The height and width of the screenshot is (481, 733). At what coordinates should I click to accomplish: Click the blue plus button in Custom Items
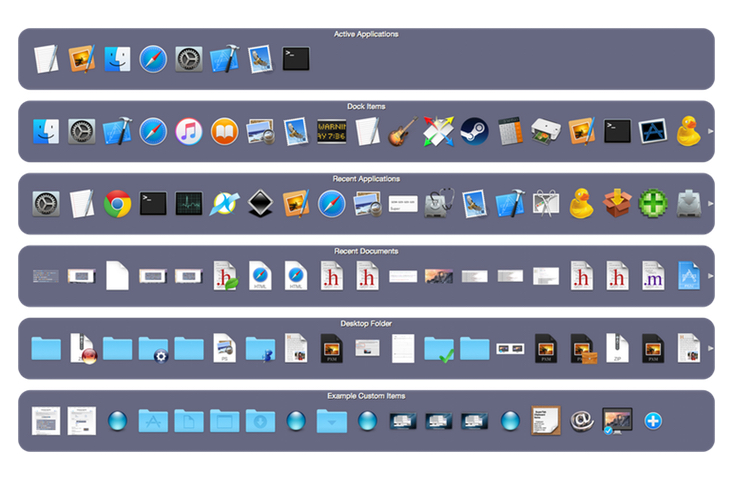point(653,421)
